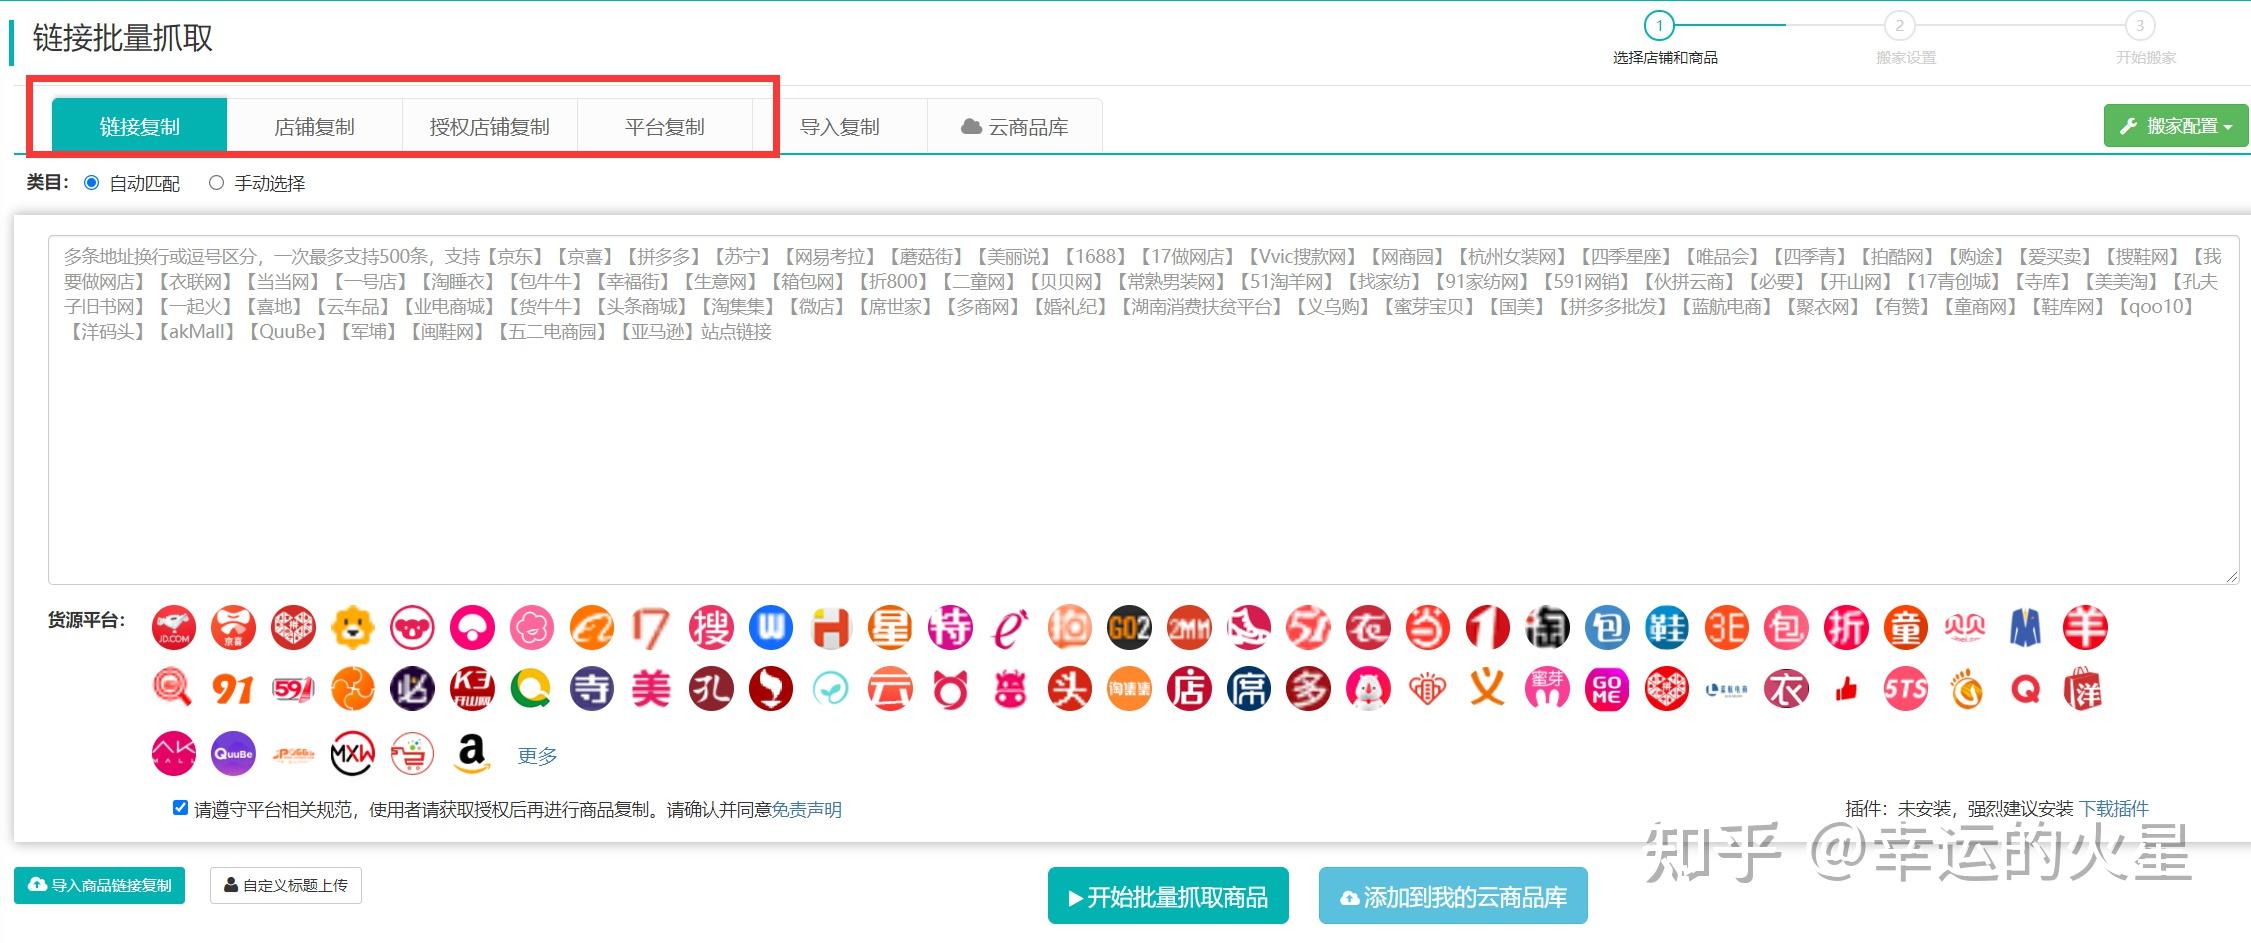This screenshot has height=943, width=2251.
Task: Select the pink AK Mall icon
Action: [x=174, y=754]
